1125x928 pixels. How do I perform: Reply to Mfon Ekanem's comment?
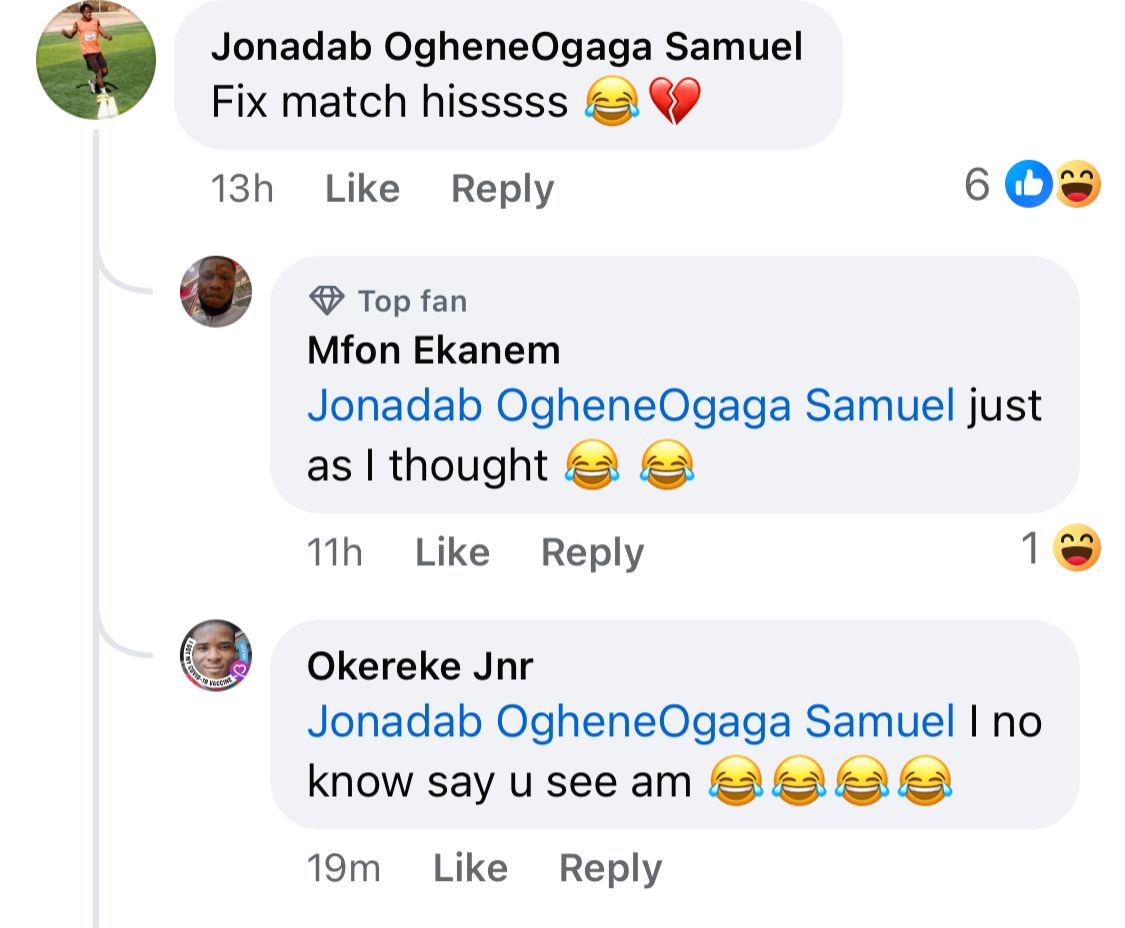592,552
